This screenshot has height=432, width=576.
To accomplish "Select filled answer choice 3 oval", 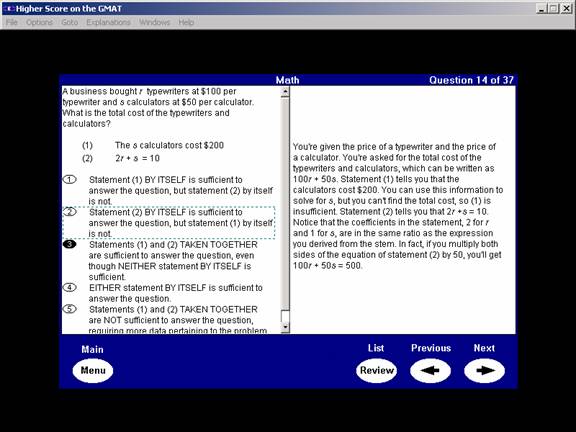I will click(x=69, y=244).
